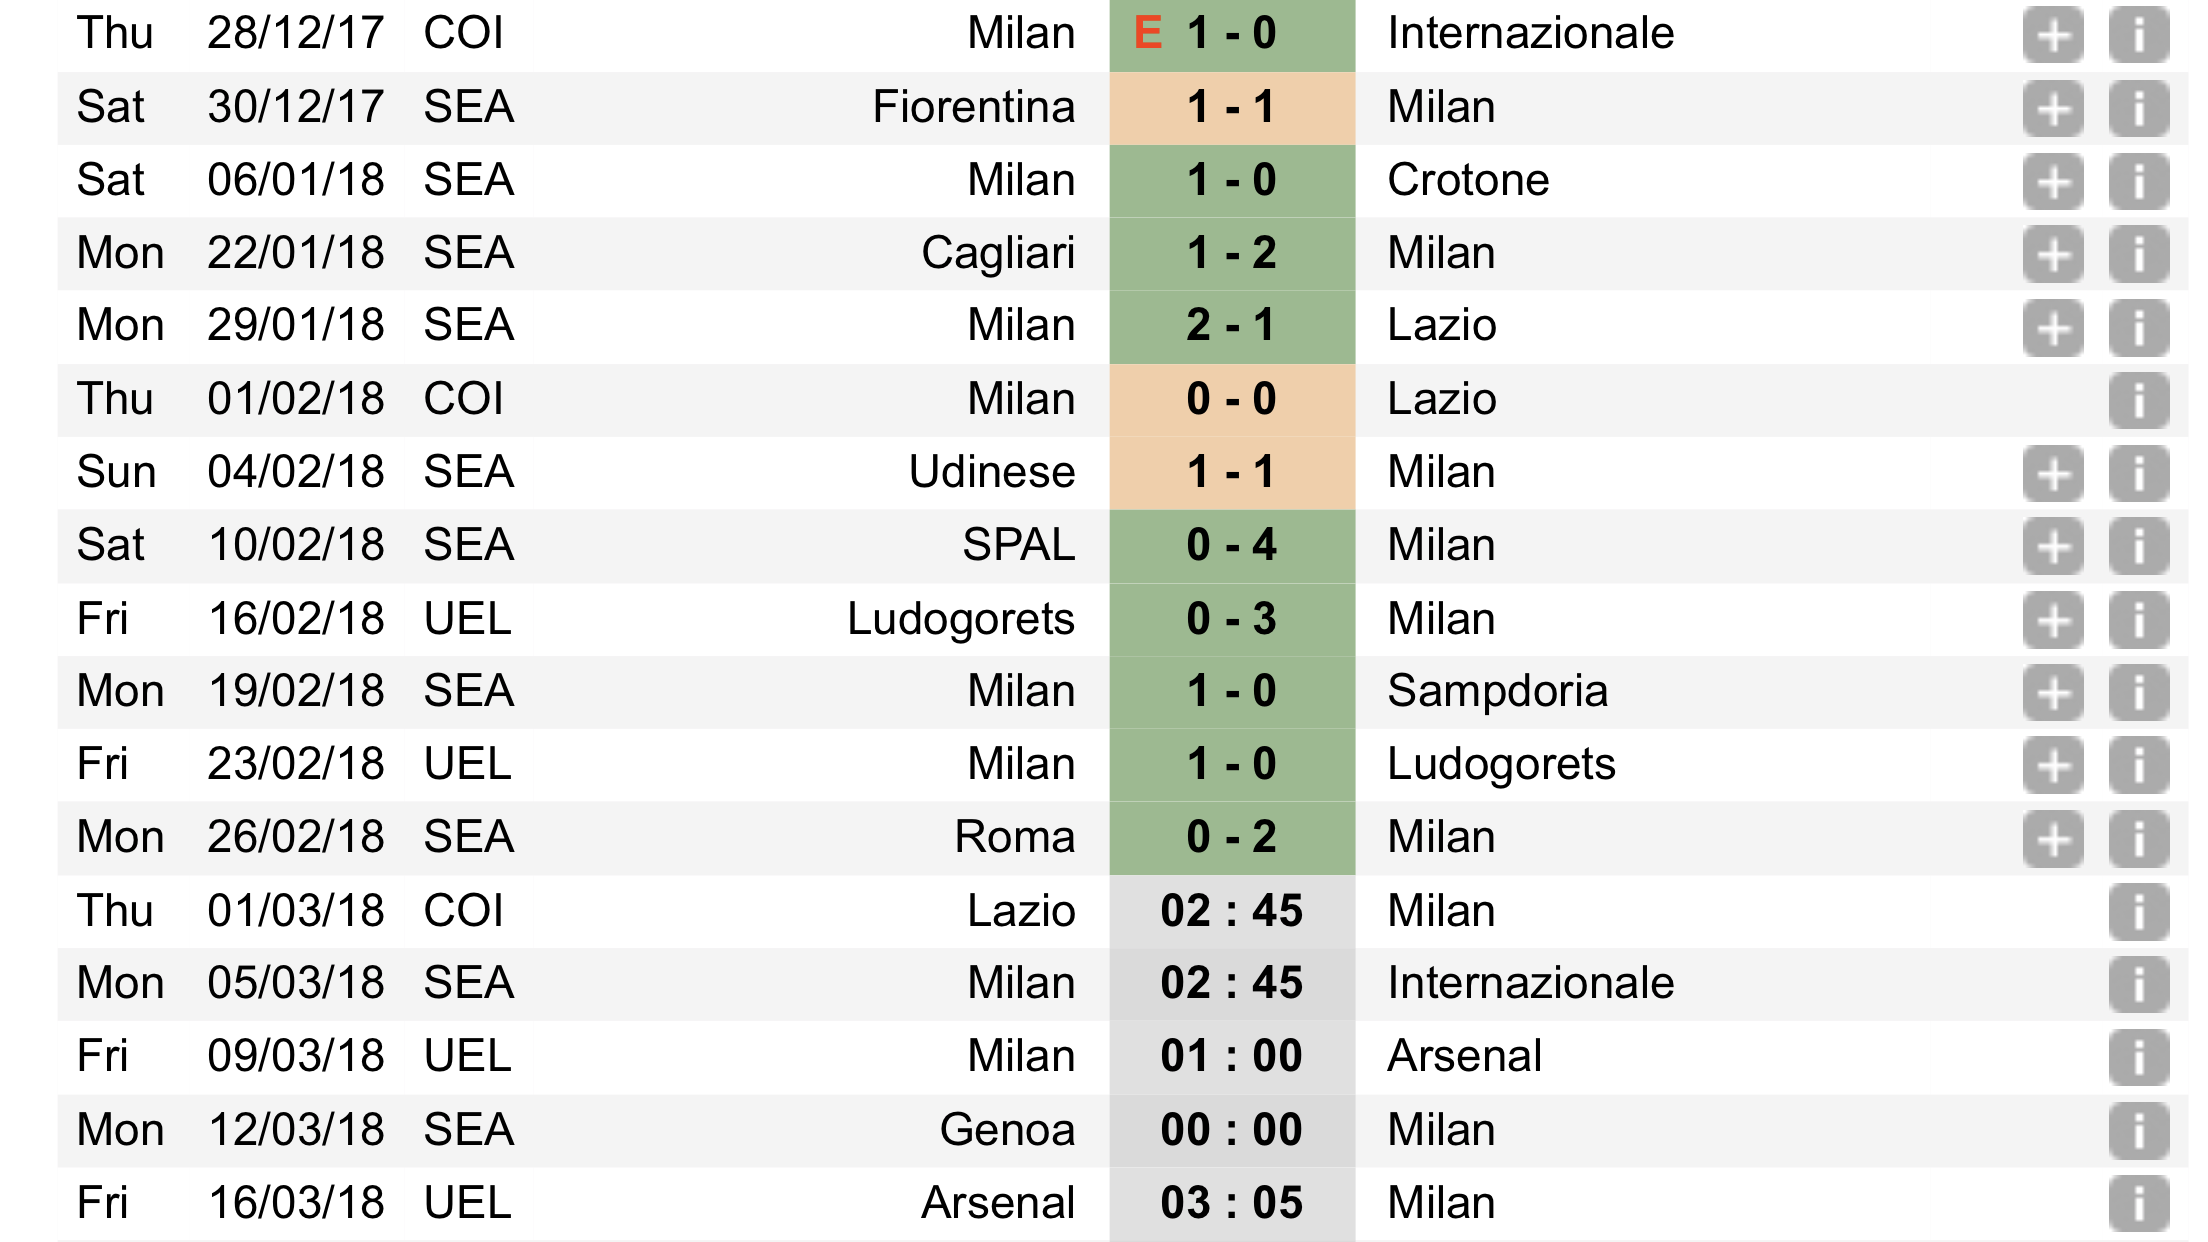This screenshot has height=1242, width=2208.
Task: Open info icon for Milan vs Internazionale 05/03/18
Action: click(2139, 984)
